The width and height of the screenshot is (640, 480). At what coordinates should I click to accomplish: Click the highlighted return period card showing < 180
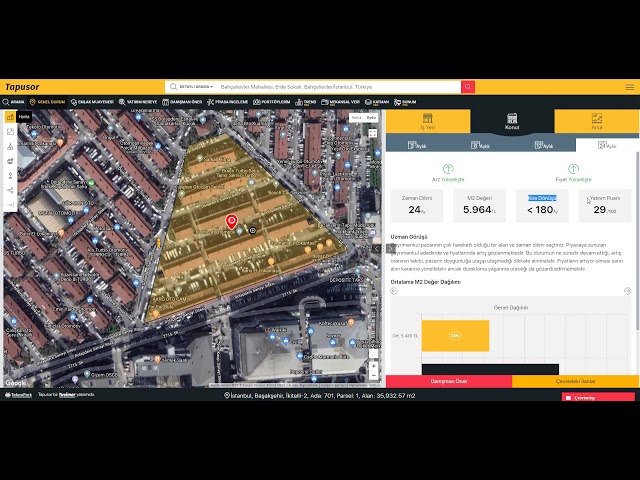(x=542, y=205)
